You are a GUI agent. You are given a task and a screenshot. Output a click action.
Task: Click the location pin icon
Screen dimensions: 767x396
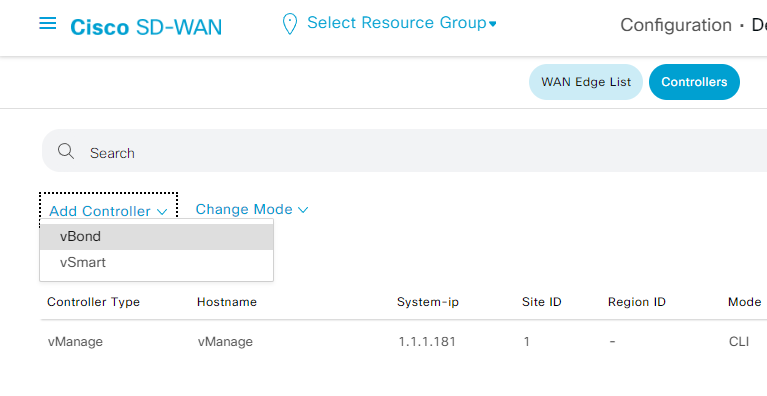290,24
